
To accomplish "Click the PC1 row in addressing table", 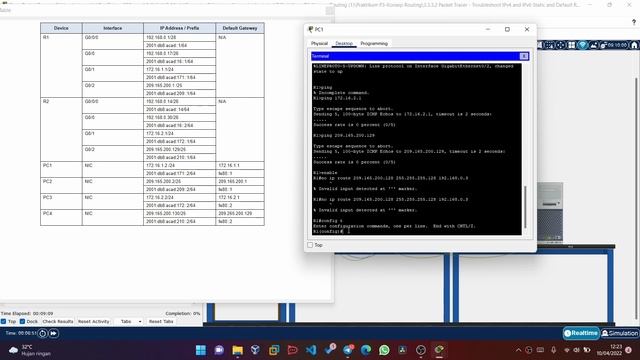I will 152,169.
